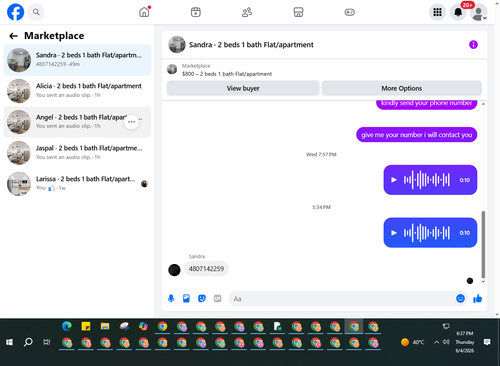
Task: Open the apps grid menu
Action: click(x=437, y=12)
